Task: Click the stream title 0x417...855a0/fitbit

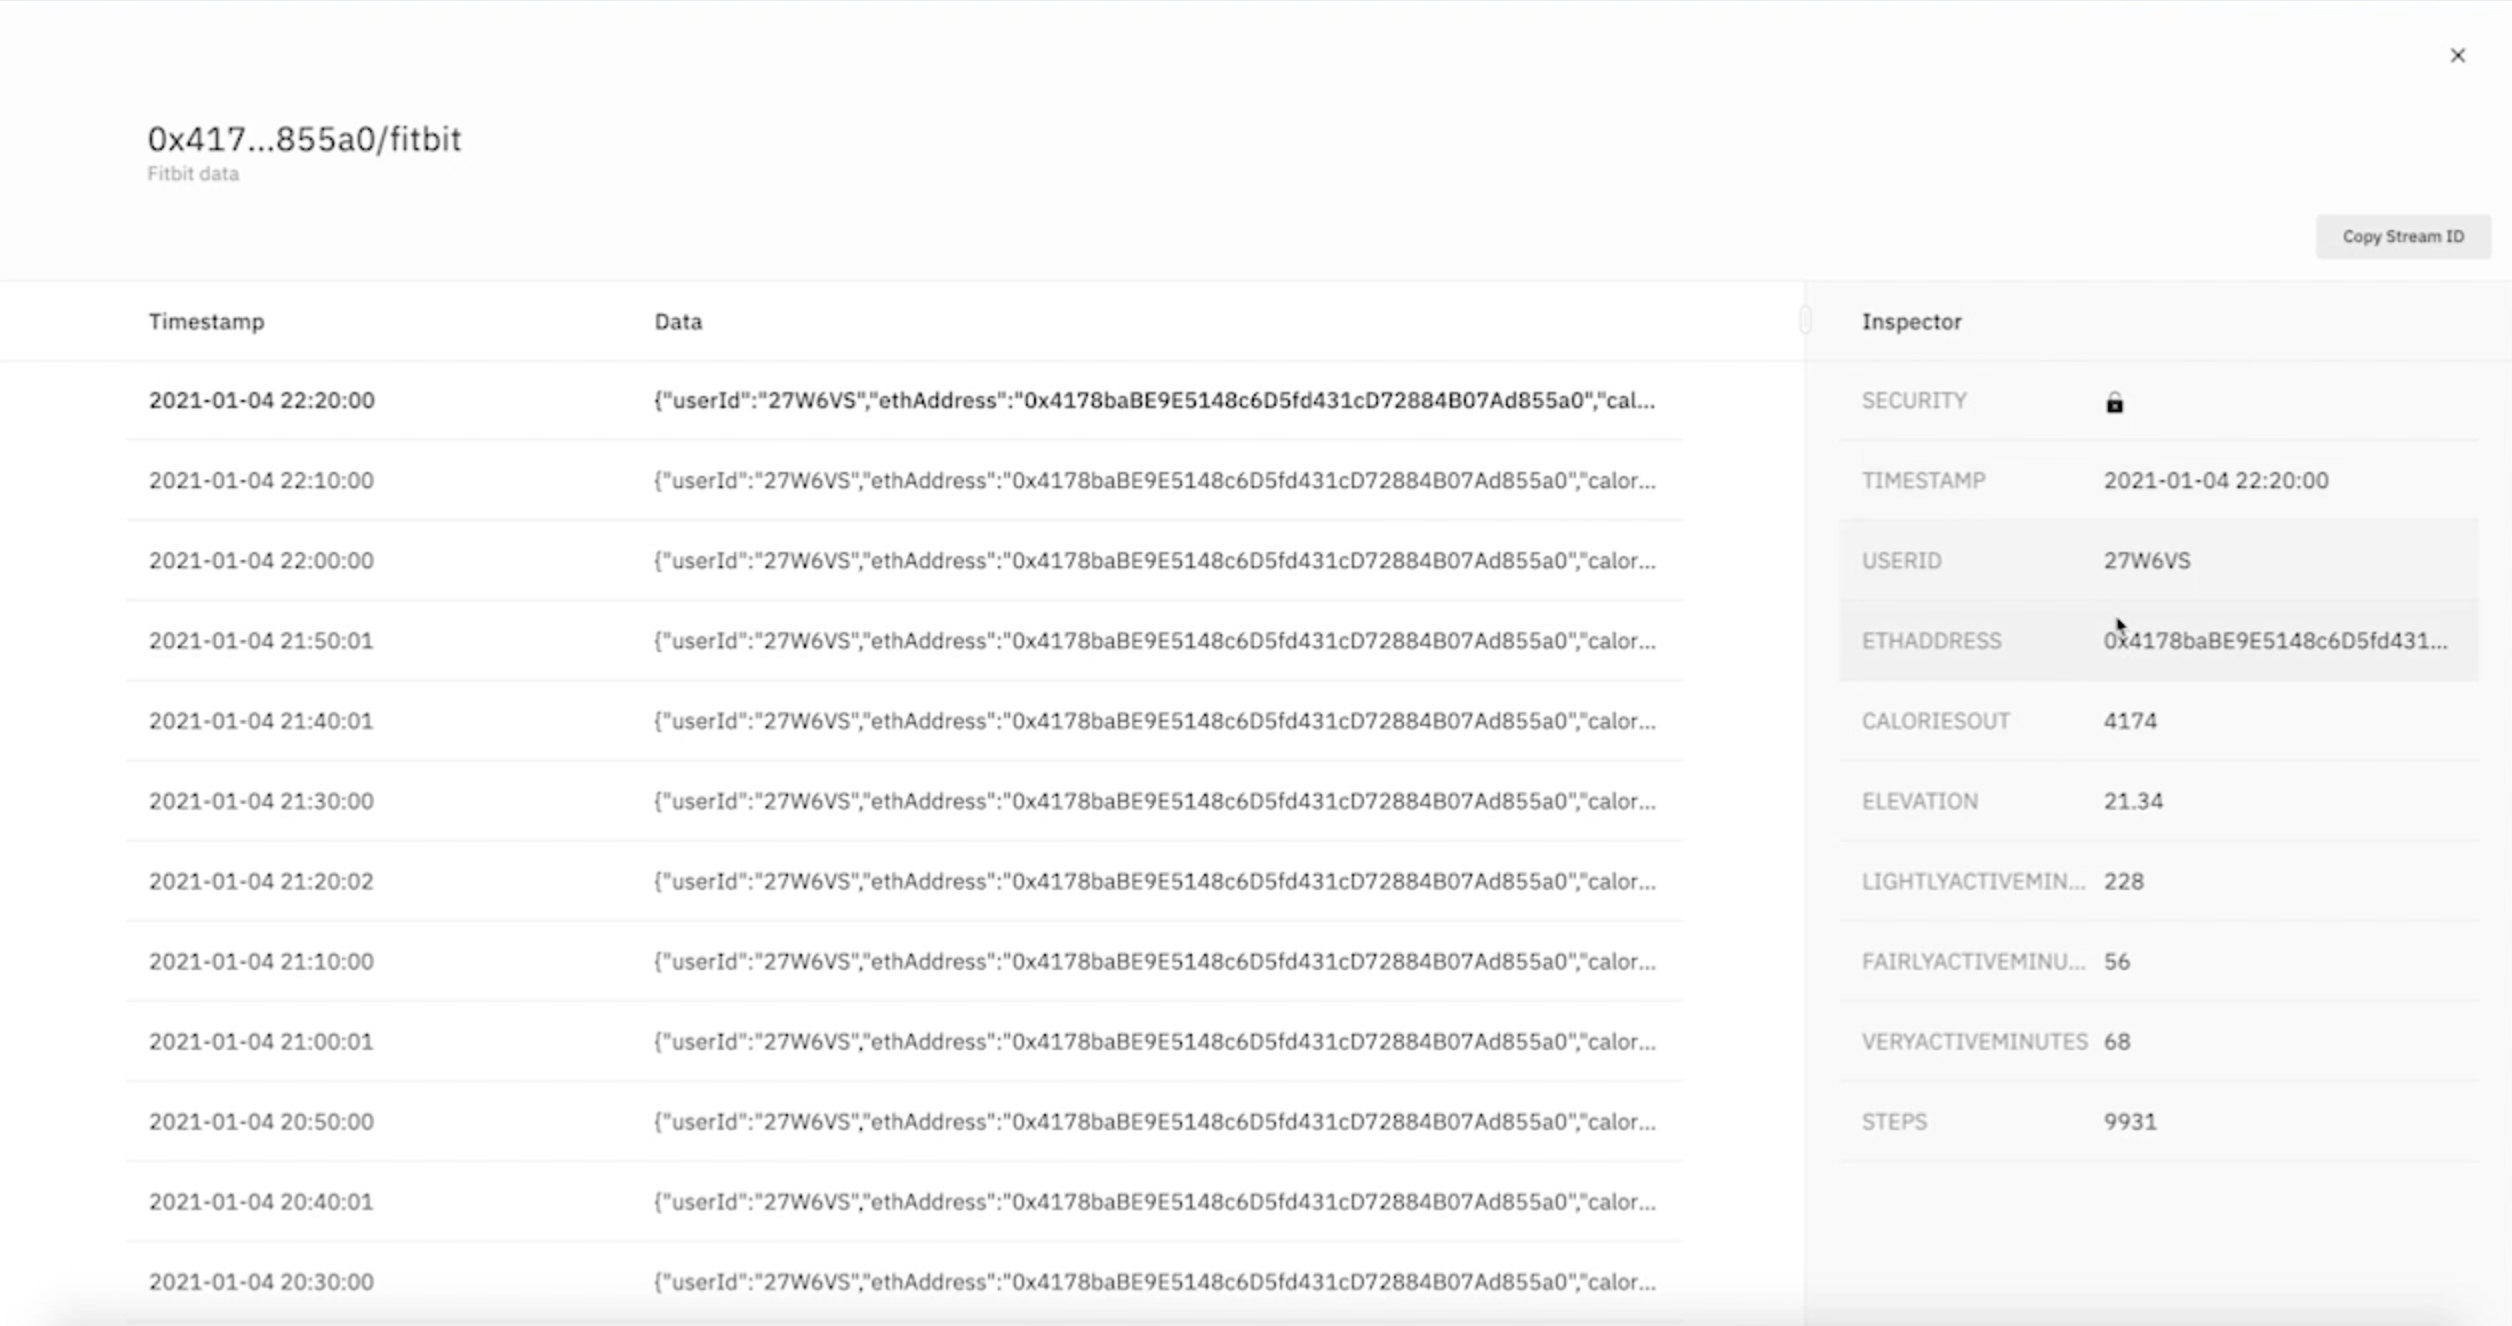Action: click(304, 139)
